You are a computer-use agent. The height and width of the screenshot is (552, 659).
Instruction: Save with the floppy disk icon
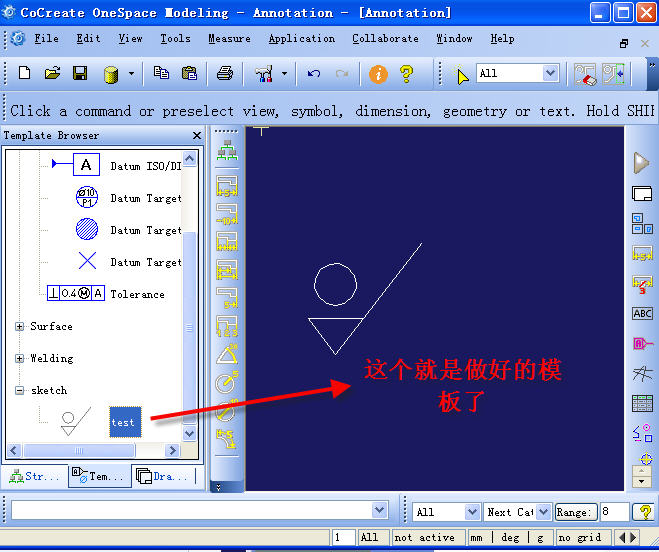[x=80, y=74]
